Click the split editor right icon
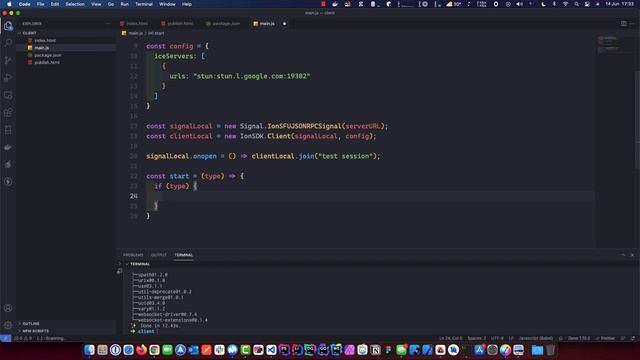 click(x=624, y=24)
